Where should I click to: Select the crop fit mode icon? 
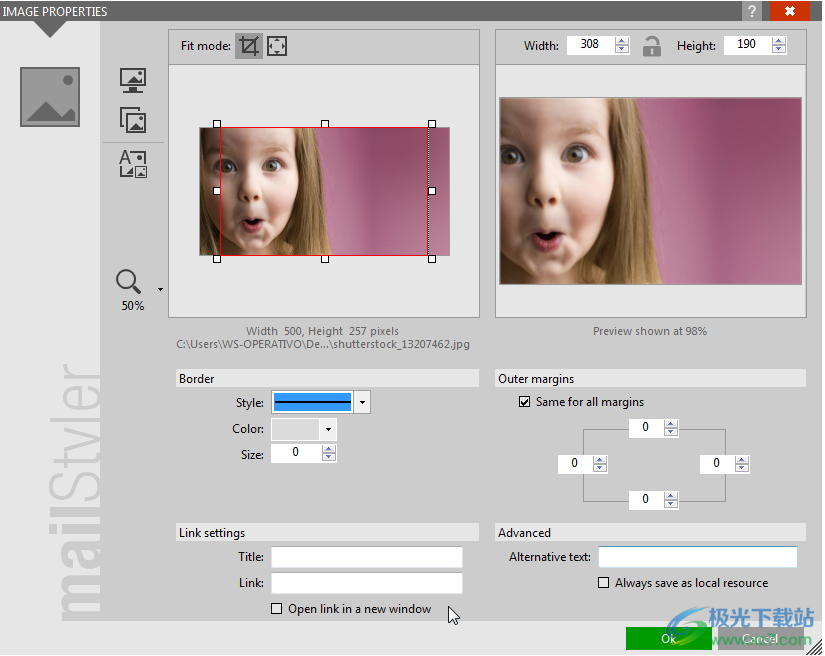pyautogui.click(x=249, y=46)
